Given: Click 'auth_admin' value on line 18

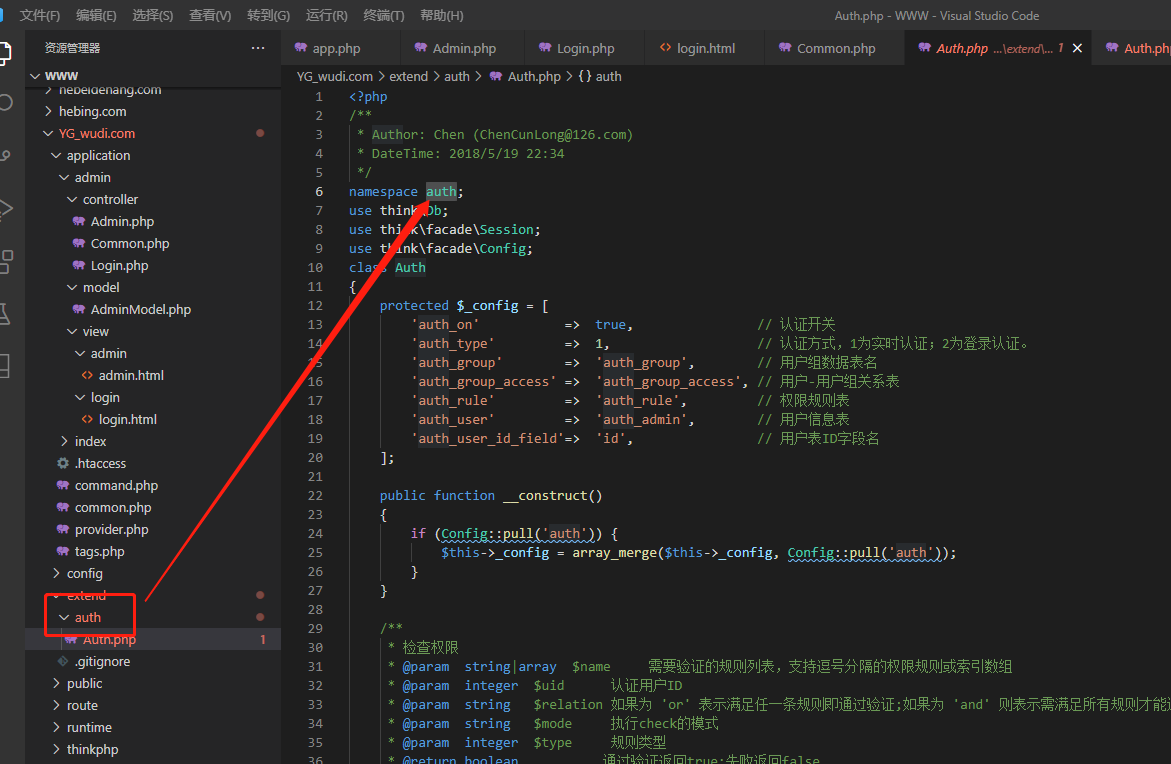Looking at the screenshot, I should tap(642, 420).
